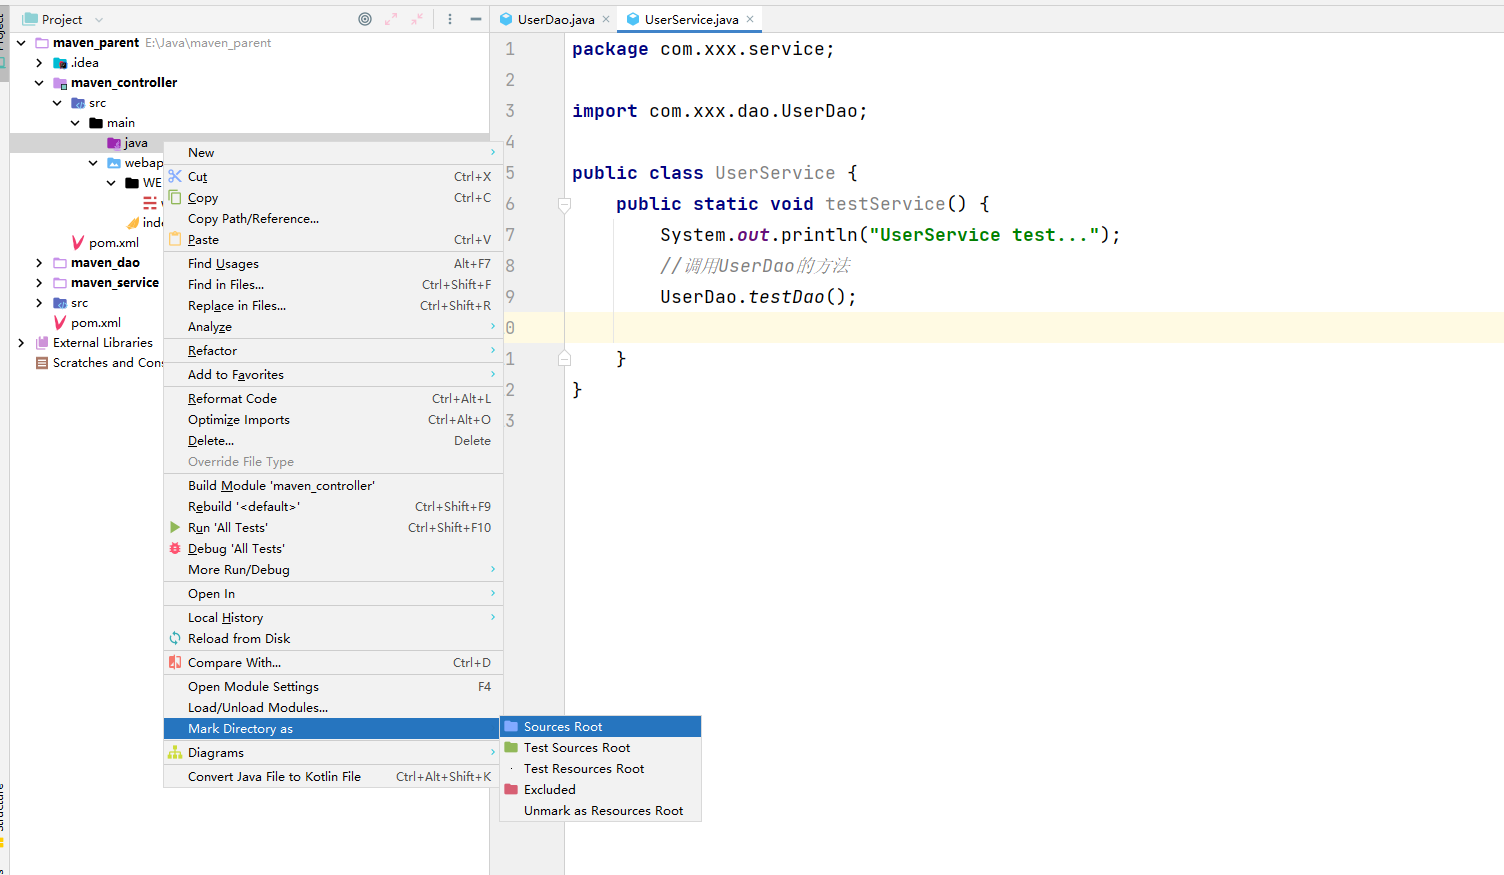Select Scratches and Consoles item
This screenshot has width=1504, height=875.
(98, 363)
